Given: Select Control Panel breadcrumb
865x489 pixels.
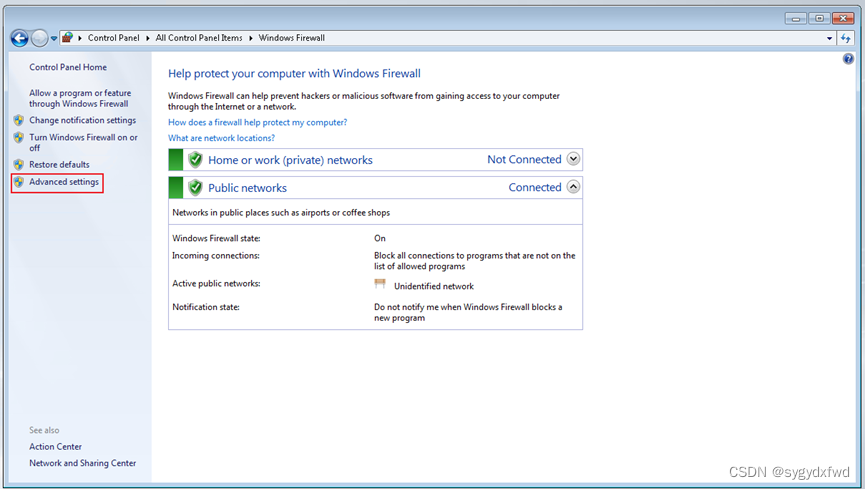Looking at the screenshot, I should coord(113,38).
